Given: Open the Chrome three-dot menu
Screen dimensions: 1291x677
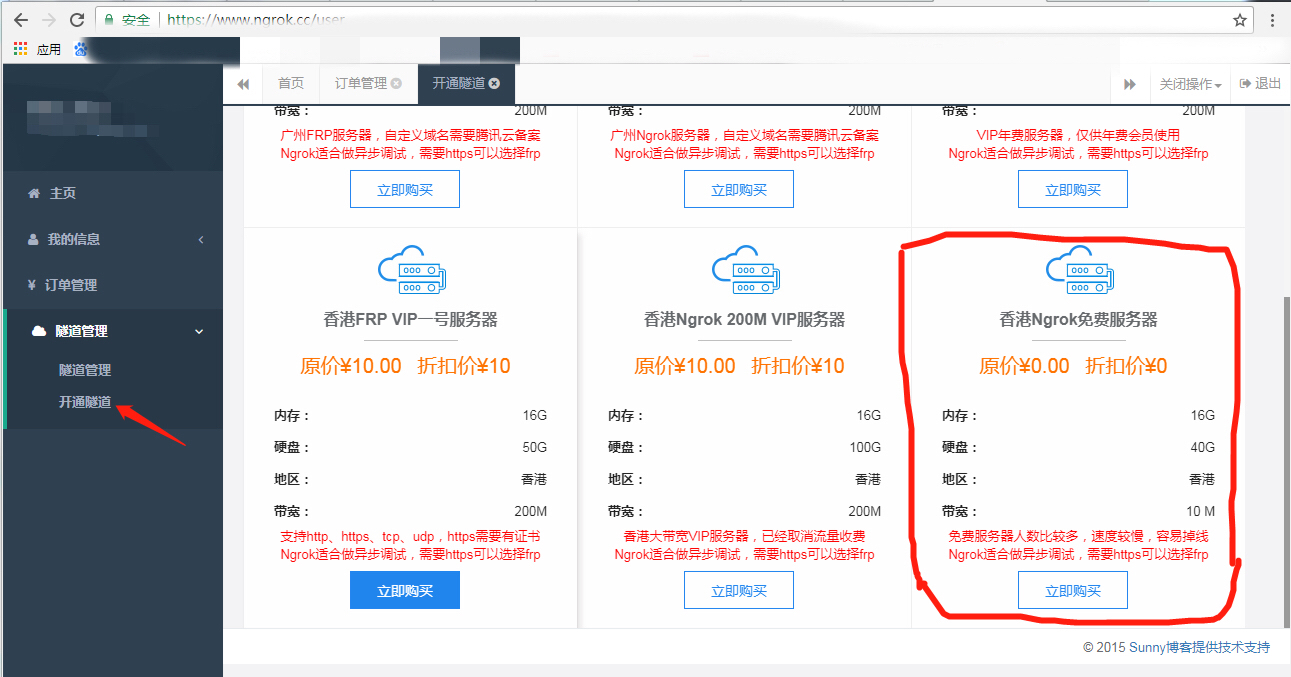Looking at the screenshot, I should (1272, 19).
